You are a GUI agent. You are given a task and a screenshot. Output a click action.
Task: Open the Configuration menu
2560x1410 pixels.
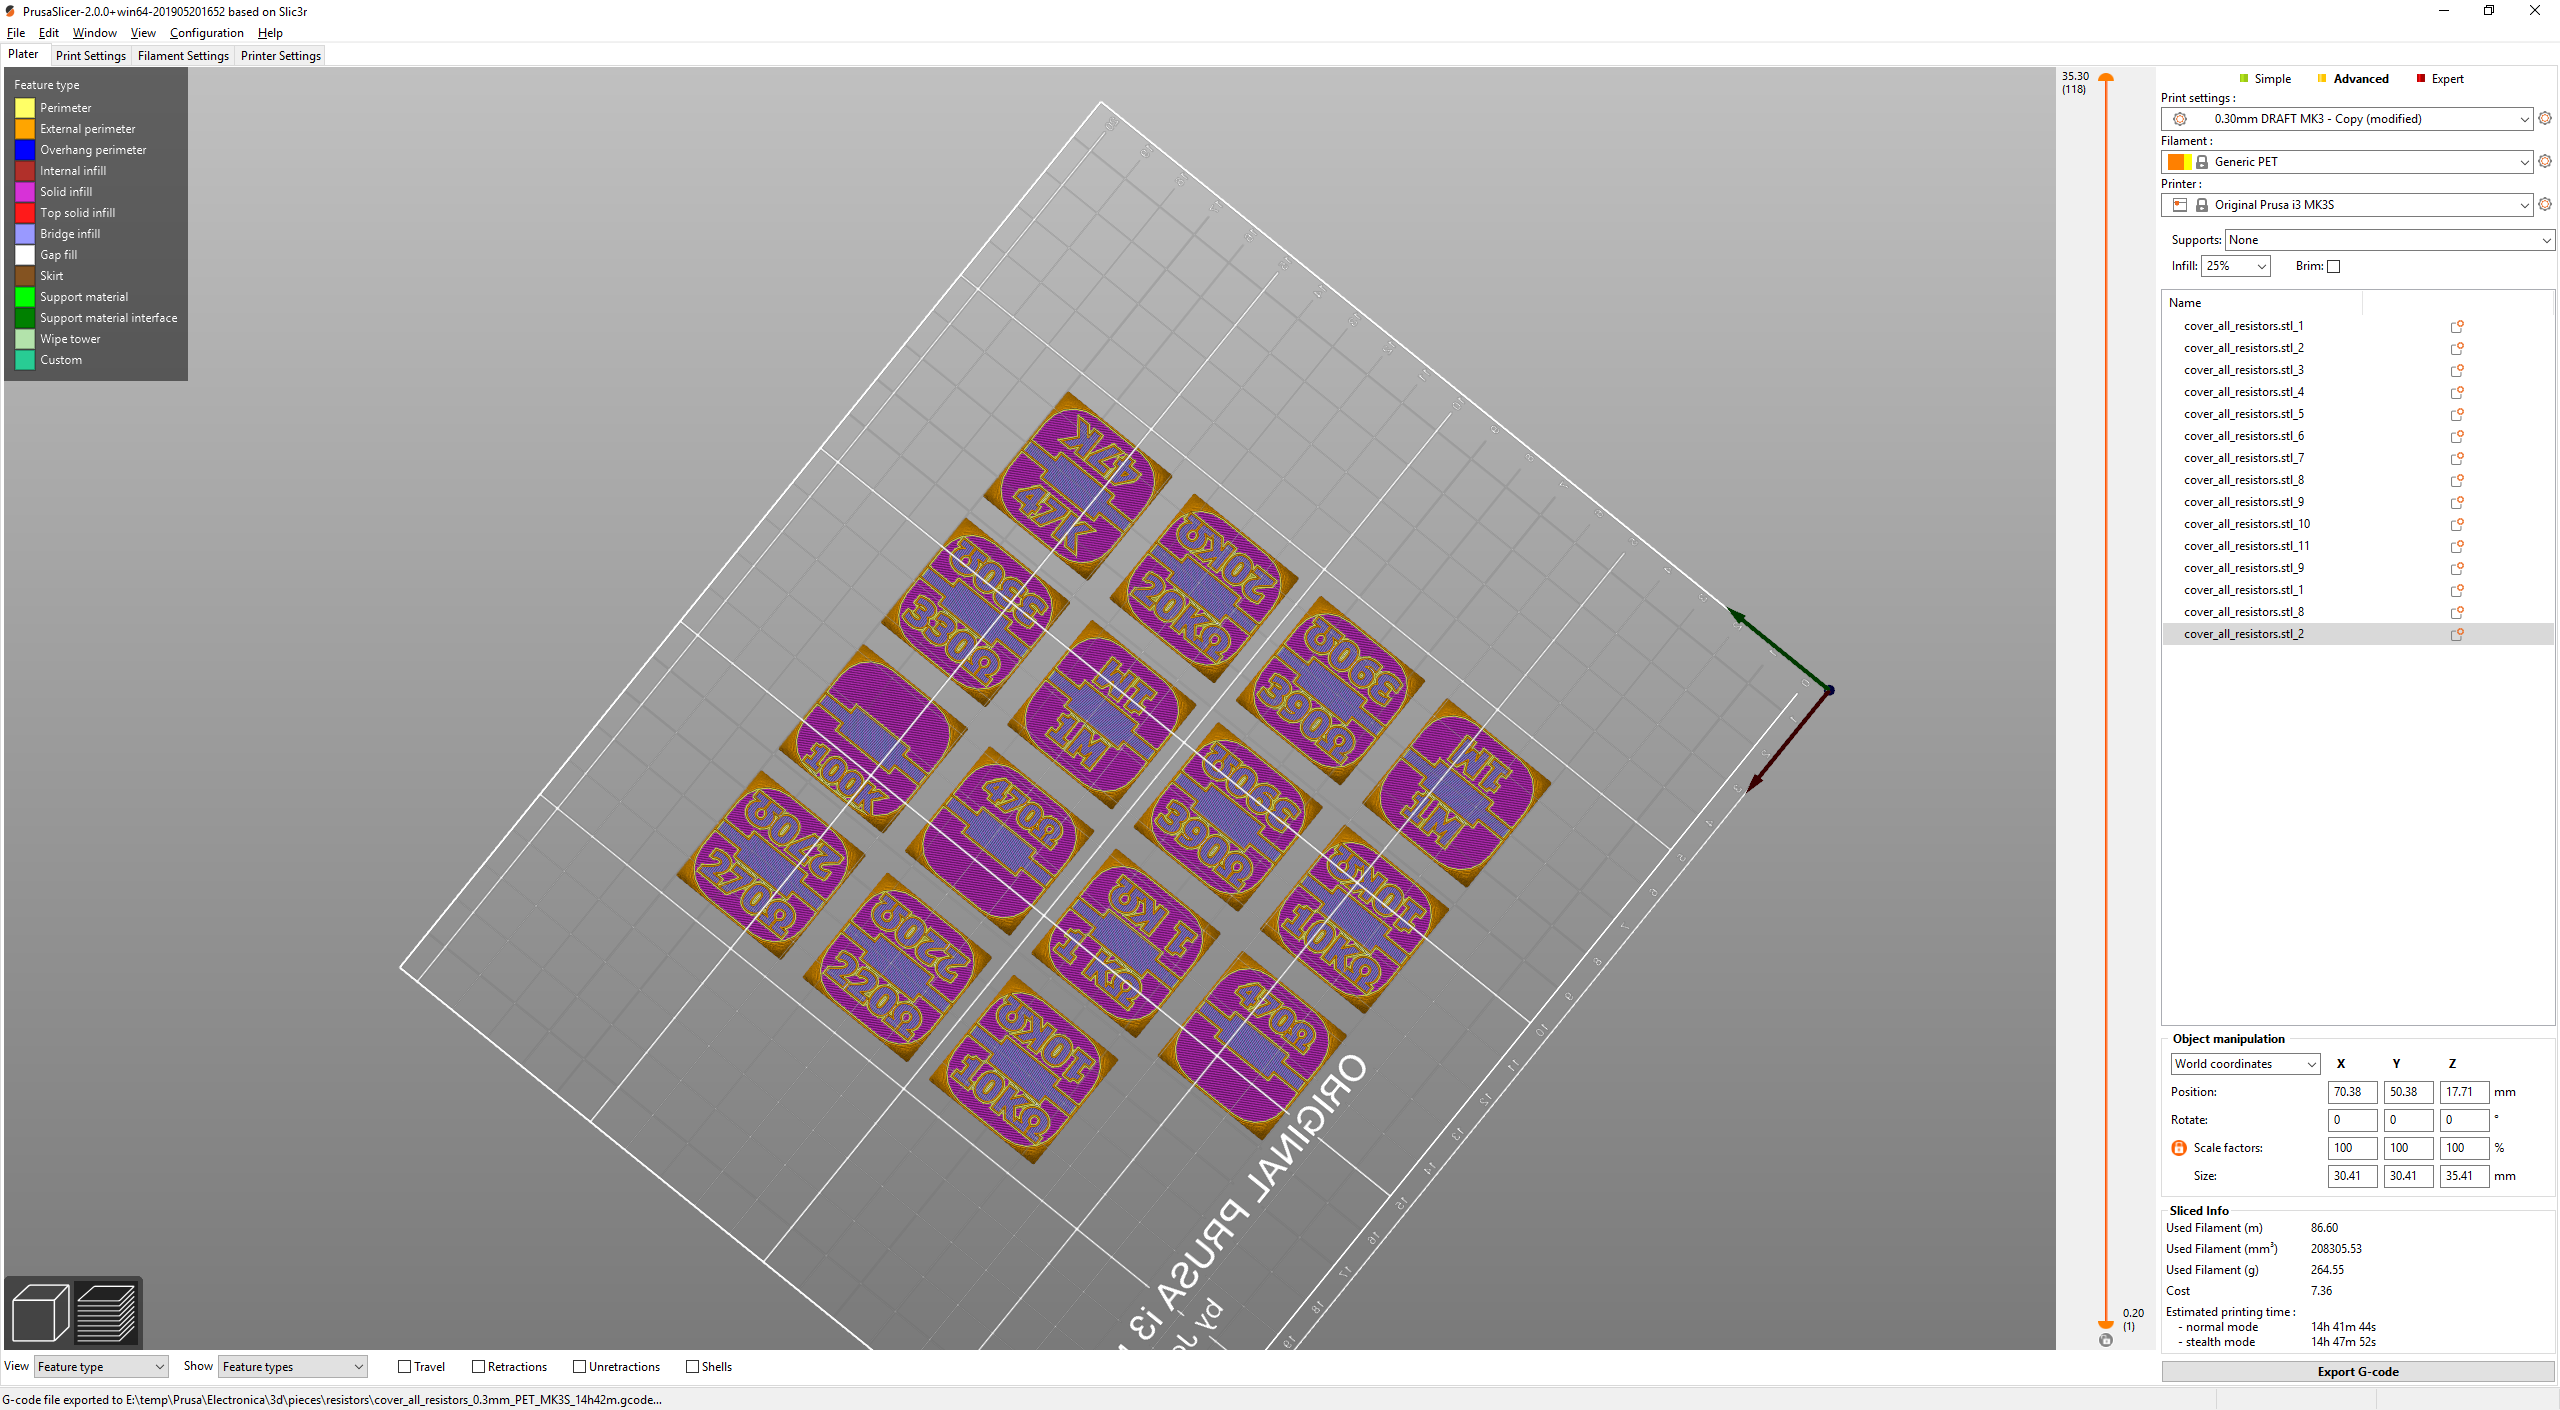click(206, 33)
